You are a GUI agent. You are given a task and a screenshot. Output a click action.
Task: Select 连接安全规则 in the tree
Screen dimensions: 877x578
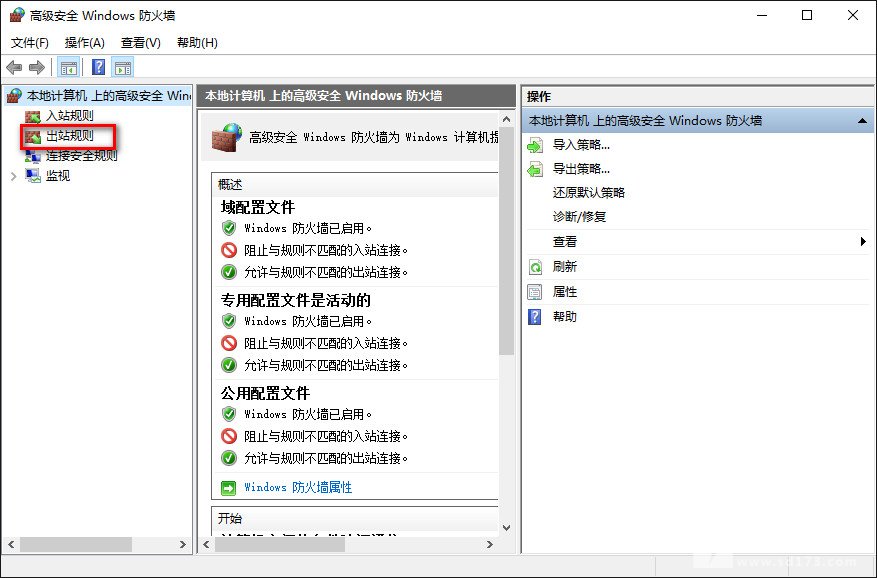pyautogui.click(x=82, y=156)
